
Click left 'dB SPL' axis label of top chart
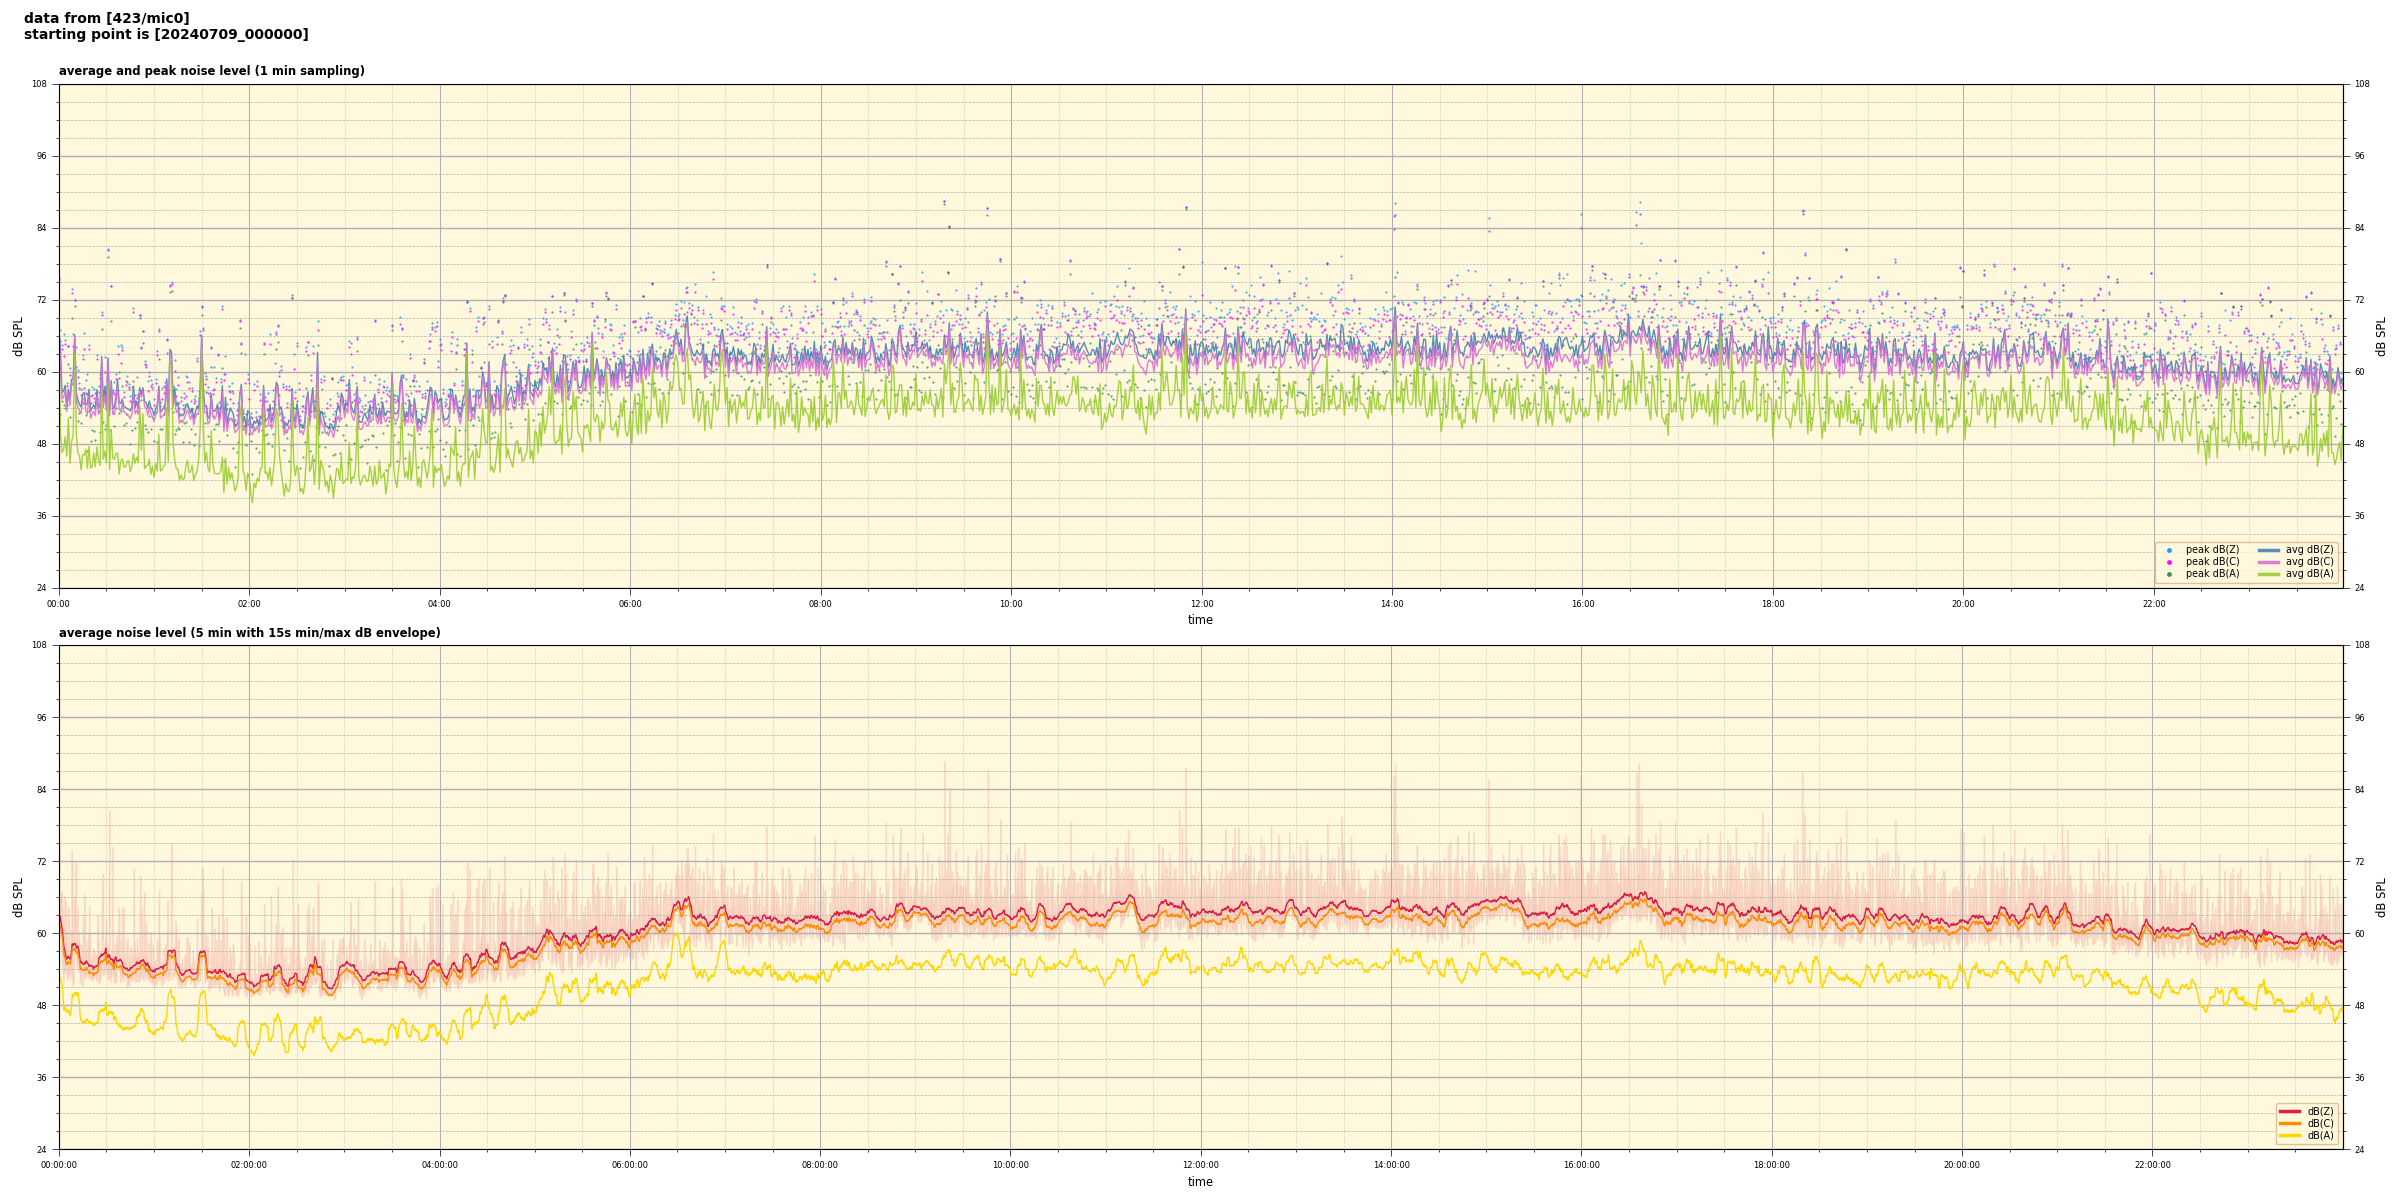[x=18, y=336]
